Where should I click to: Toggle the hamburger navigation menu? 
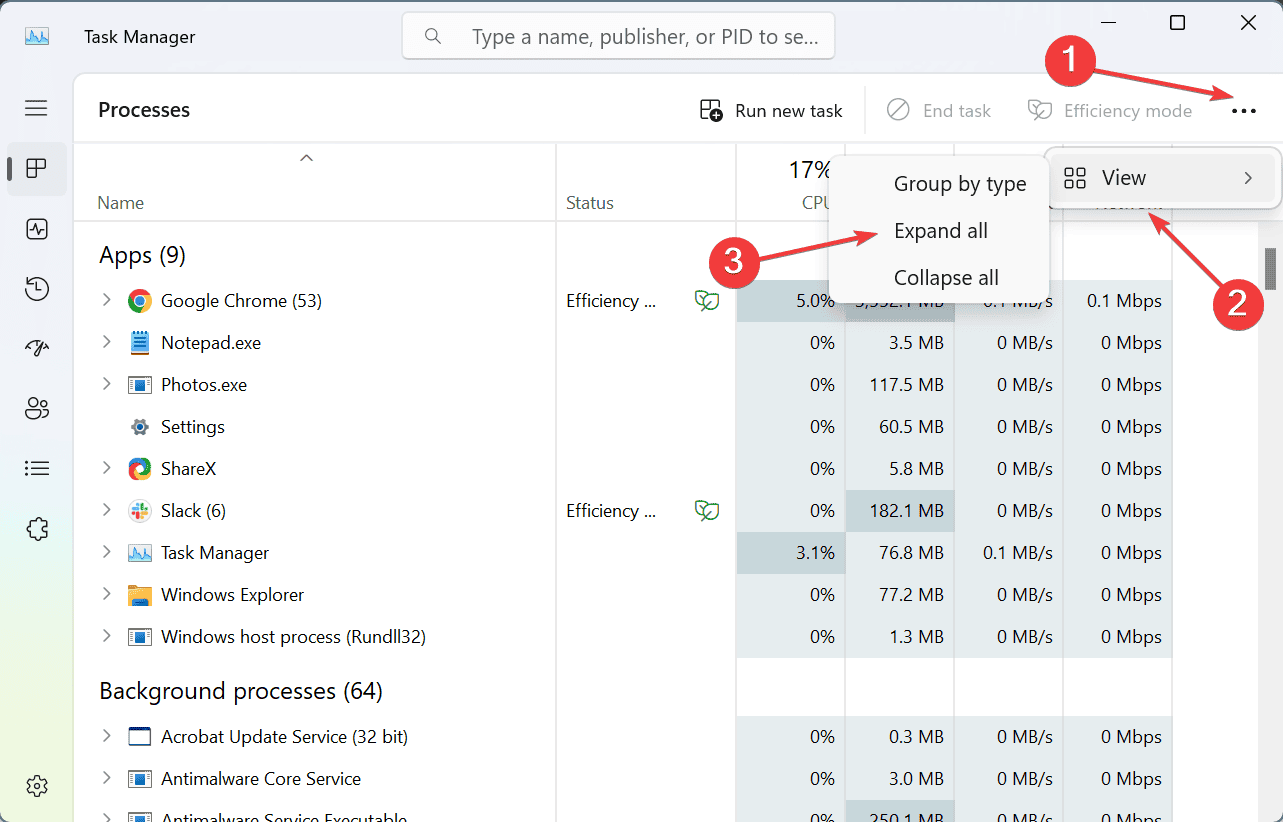(x=37, y=108)
